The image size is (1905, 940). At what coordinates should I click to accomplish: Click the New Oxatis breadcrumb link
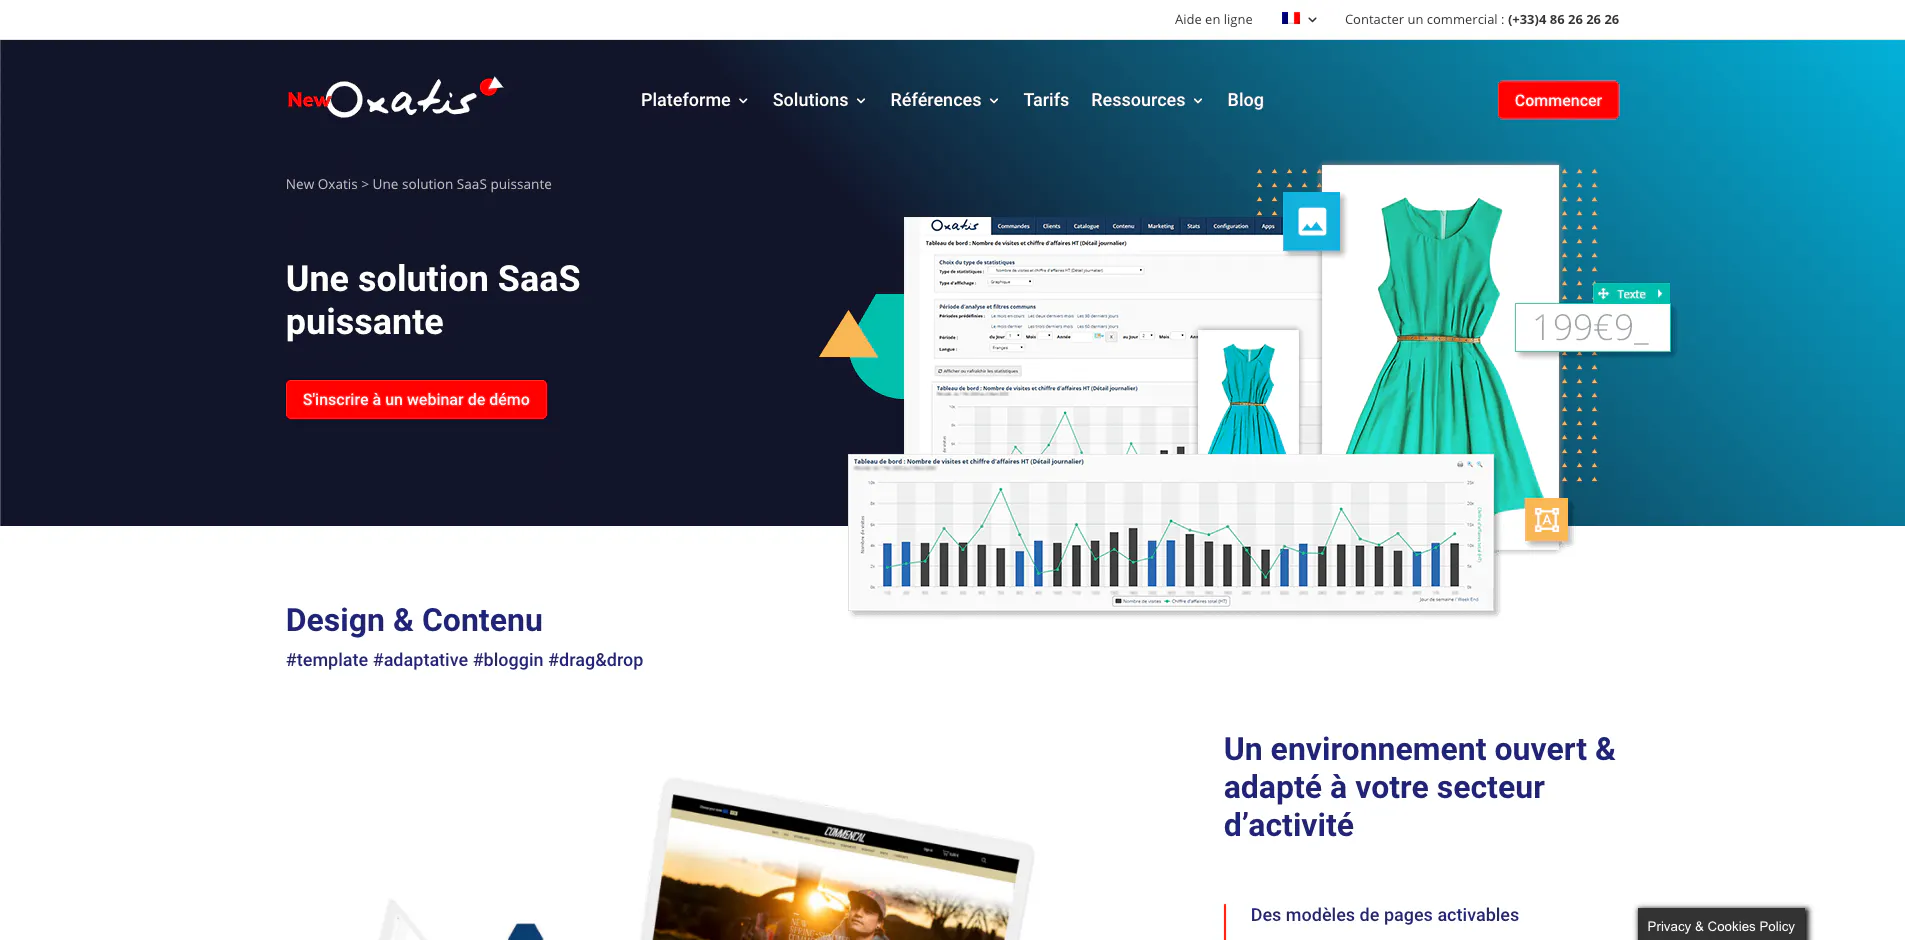pyautogui.click(x=321, y=184)
